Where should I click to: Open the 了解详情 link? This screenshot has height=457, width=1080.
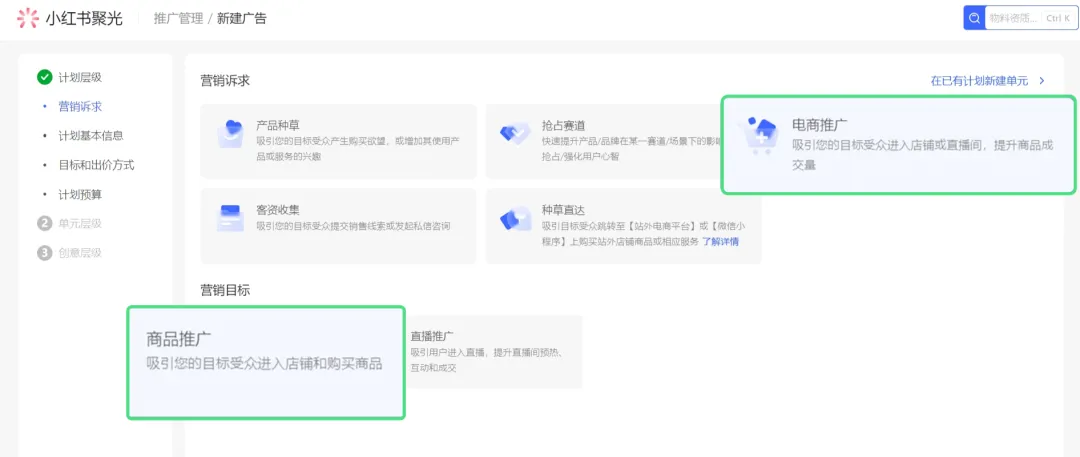click(720, 241)
